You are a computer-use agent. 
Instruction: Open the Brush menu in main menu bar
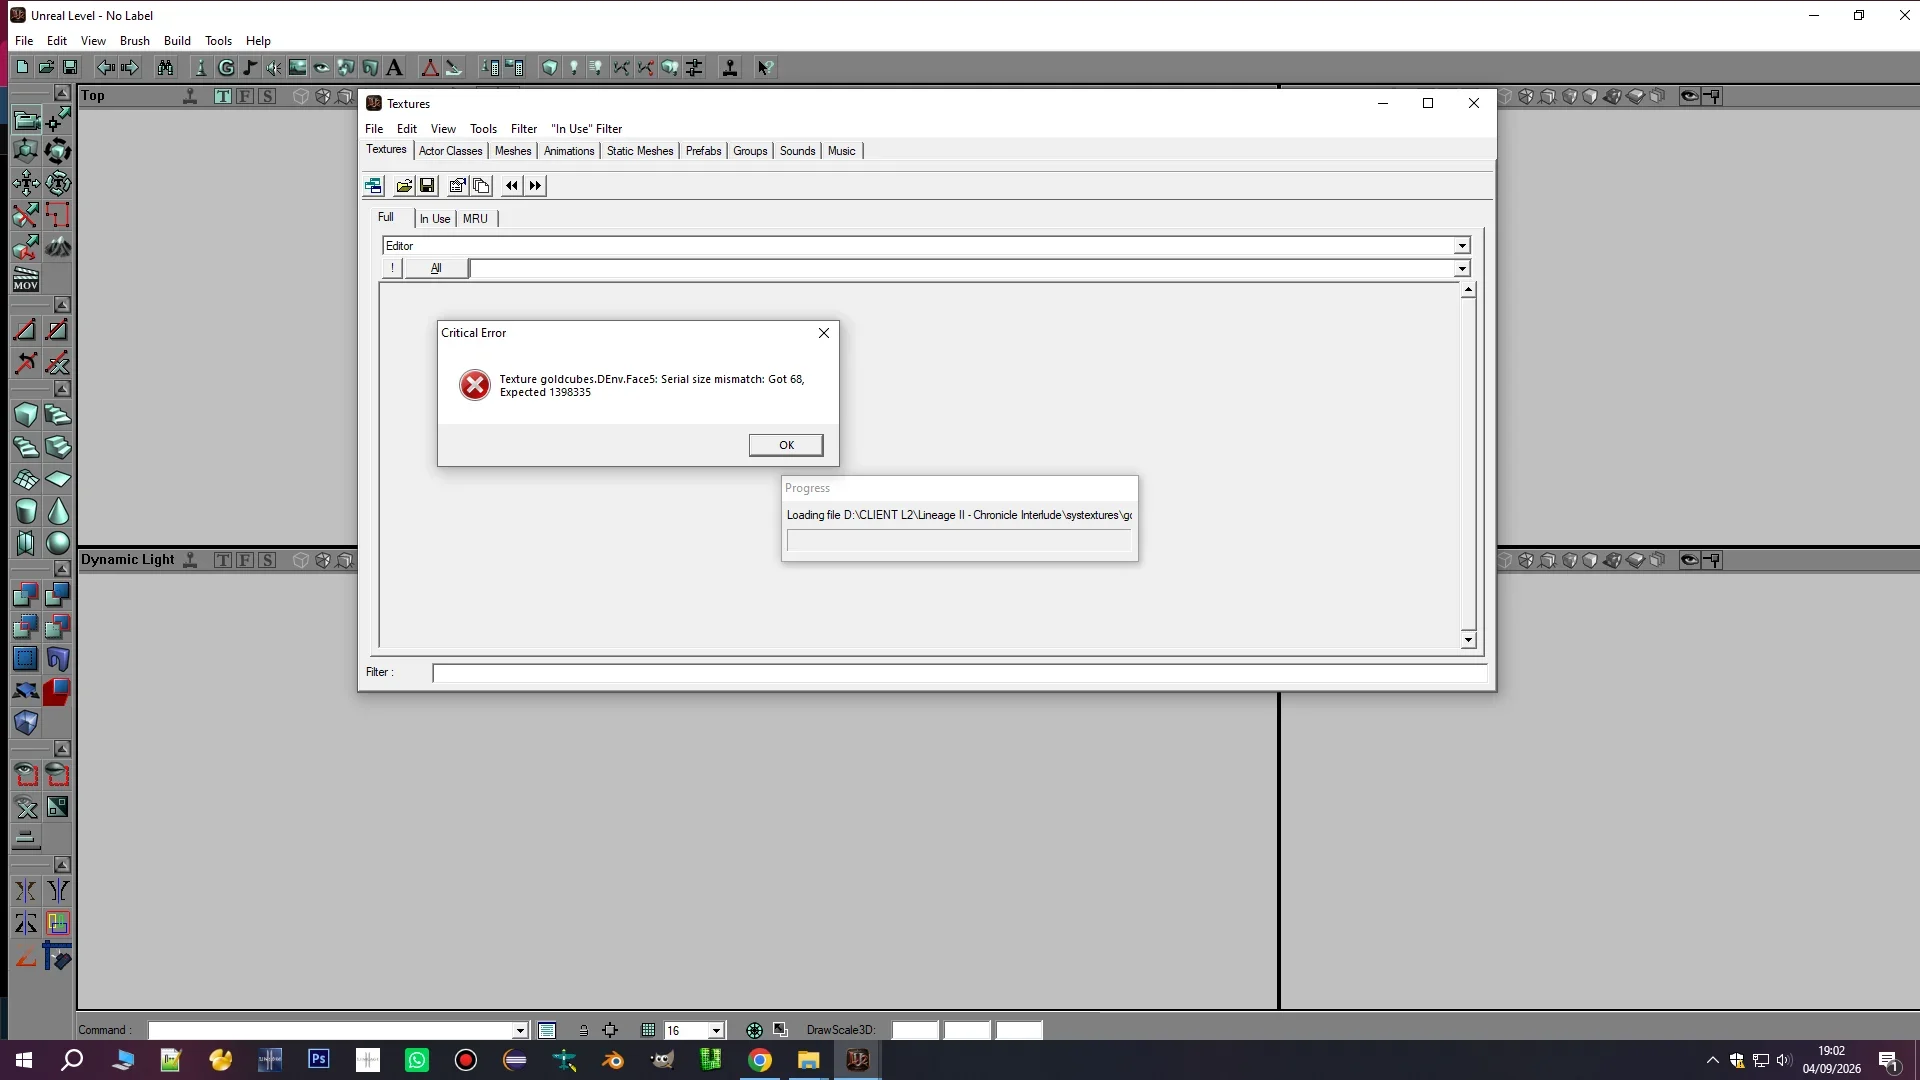coord(135,41)
